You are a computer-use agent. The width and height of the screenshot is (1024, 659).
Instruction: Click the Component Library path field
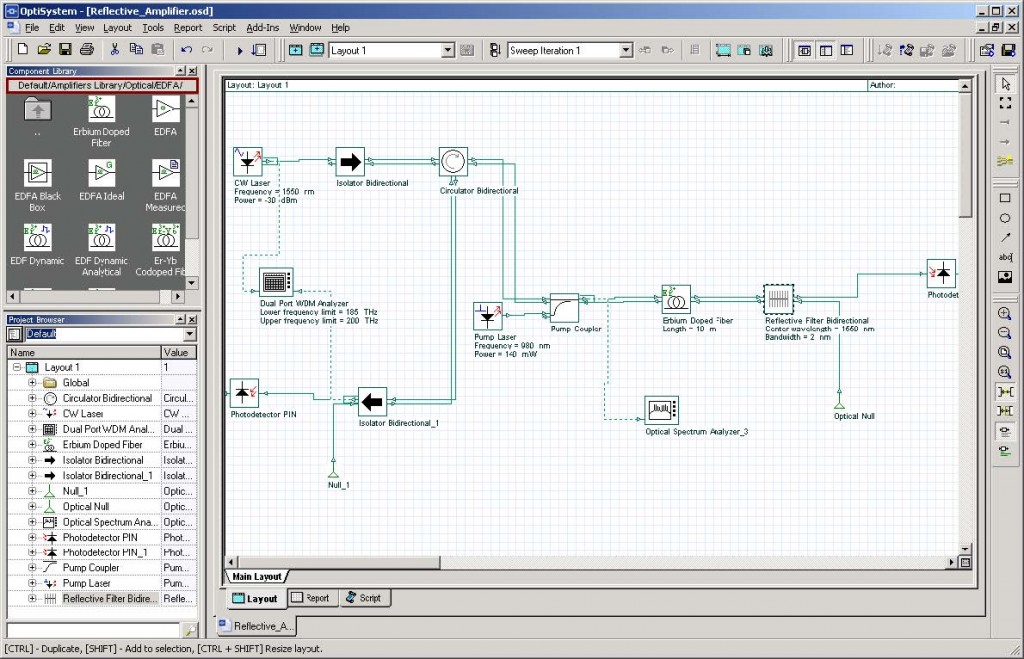pyautogui.click(x=101, y=85)
